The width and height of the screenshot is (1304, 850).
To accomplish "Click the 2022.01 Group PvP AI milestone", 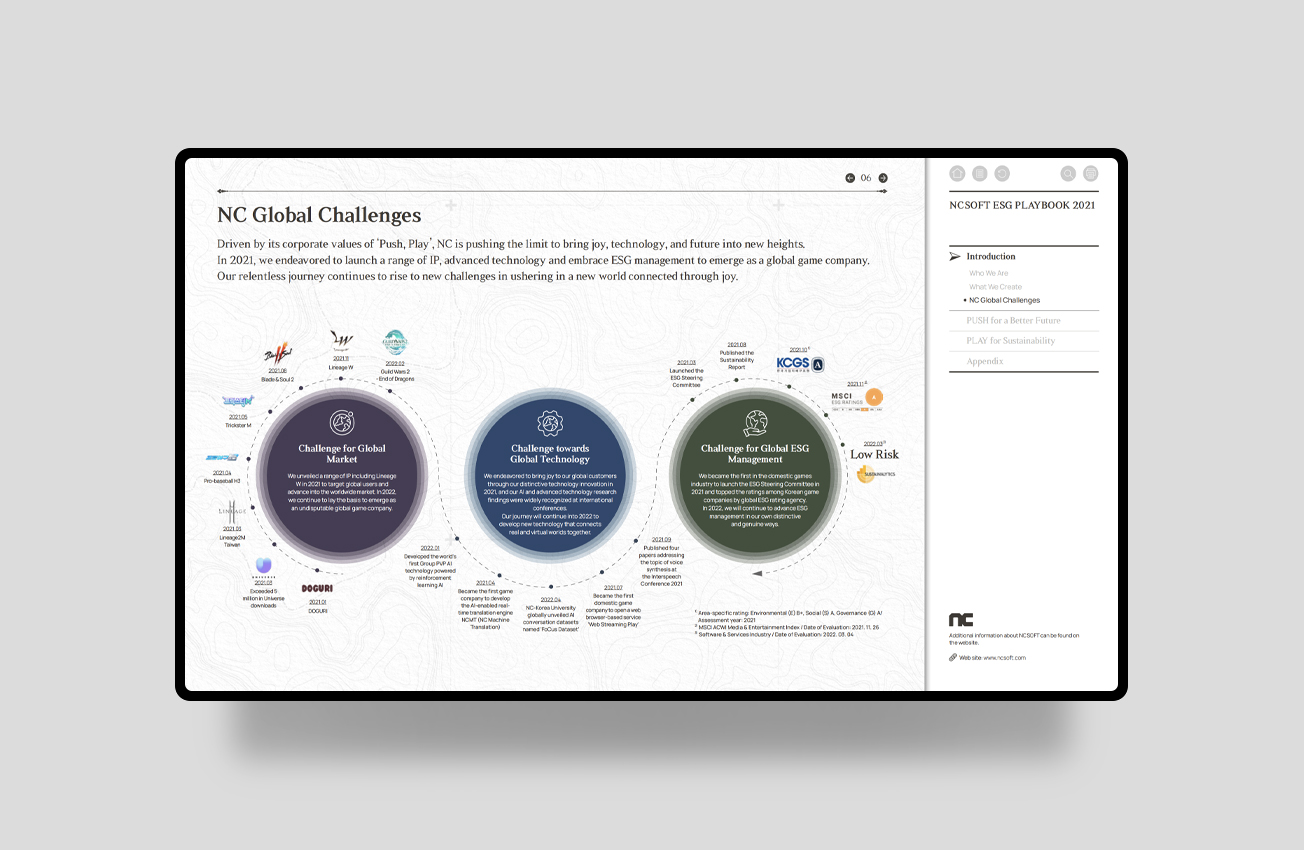I will [x=430, y=566].
